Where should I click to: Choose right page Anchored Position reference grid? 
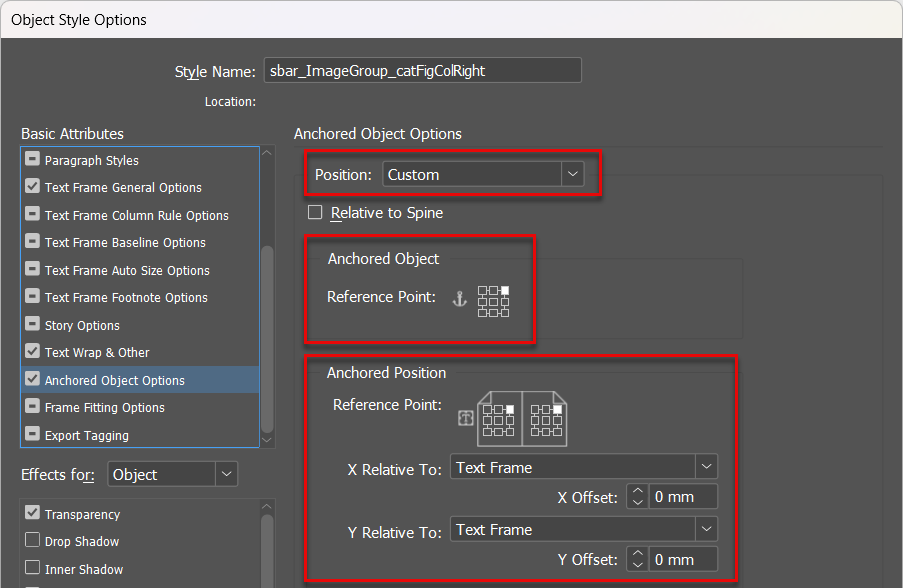(x=547, y=420)
